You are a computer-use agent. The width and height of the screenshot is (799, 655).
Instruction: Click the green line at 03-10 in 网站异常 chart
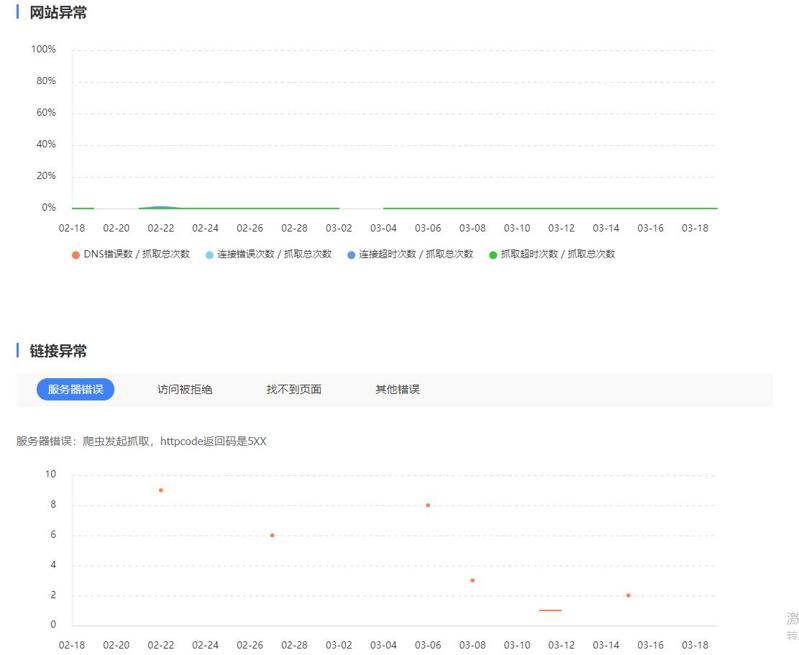pyautogui.click(x=517, y=208)
